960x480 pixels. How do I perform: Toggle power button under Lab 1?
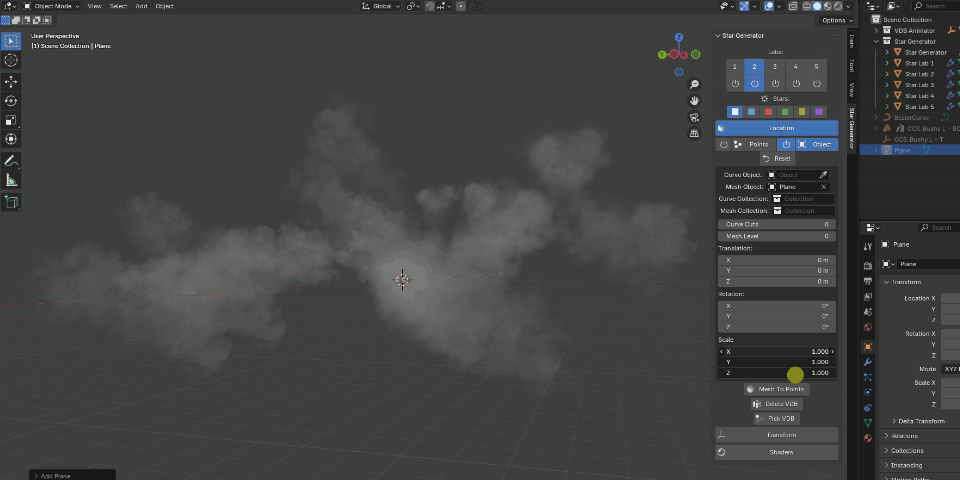click(x=735, y=83)
